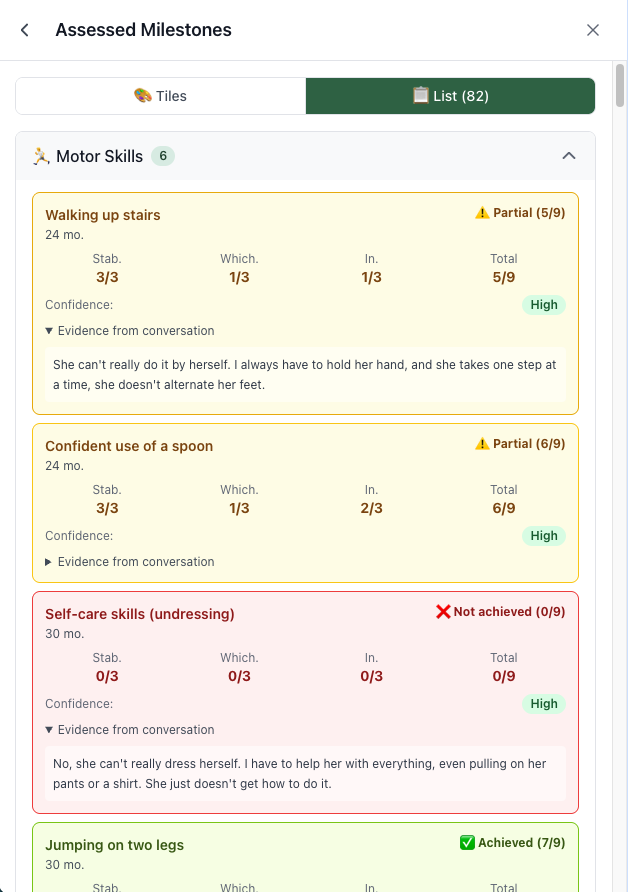
Task: Close the Assessed Milestones panel
Action: point(593,30)
